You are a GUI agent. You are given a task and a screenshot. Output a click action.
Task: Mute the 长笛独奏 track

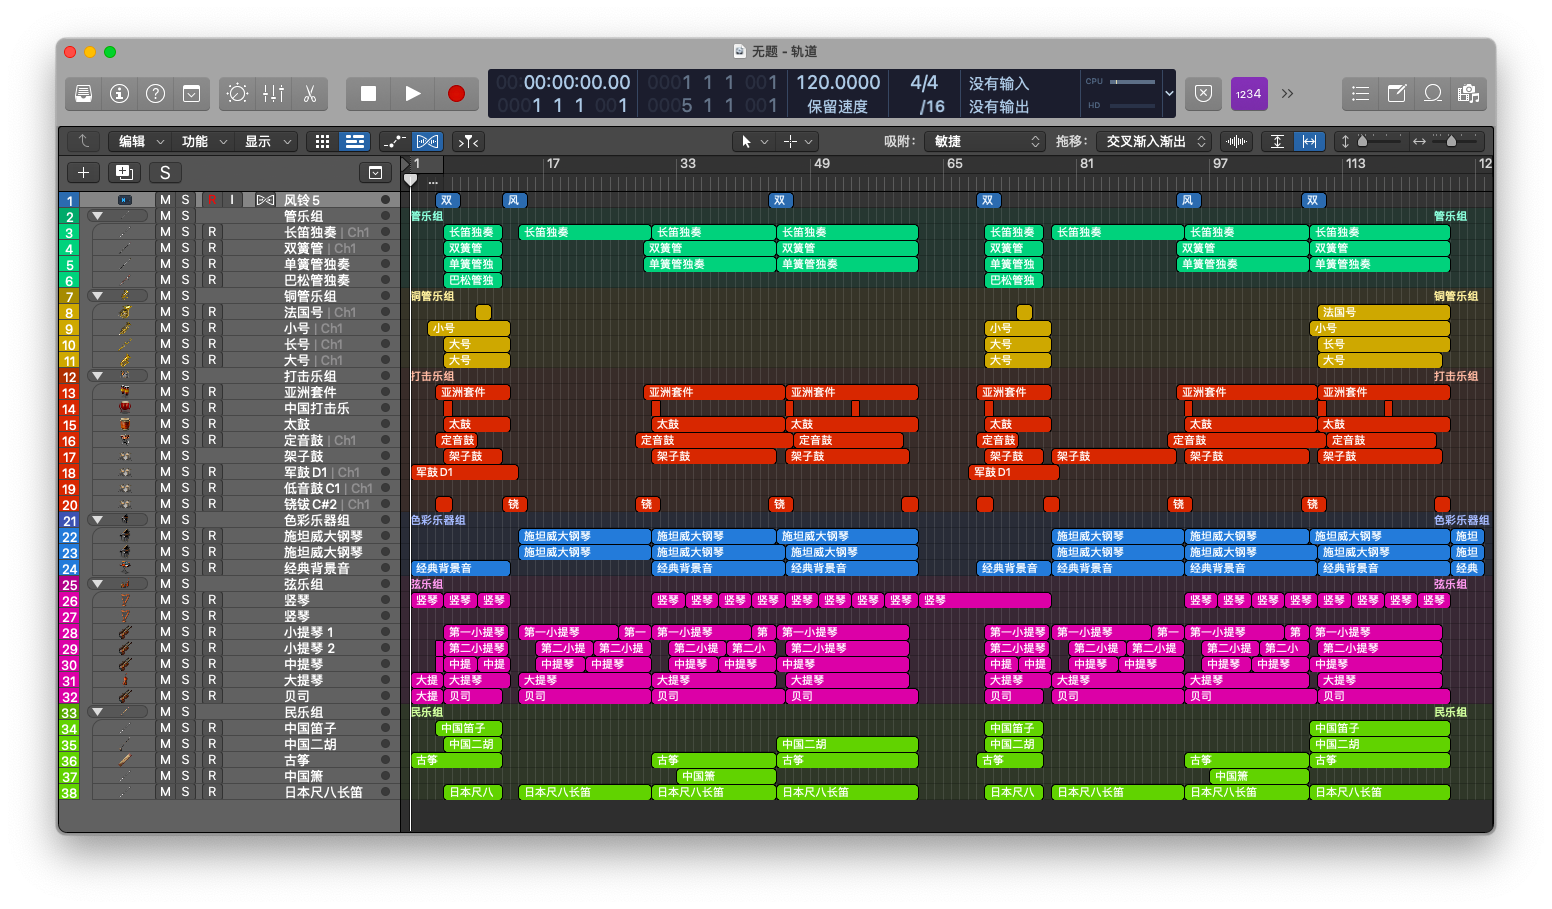coord(165,232)
